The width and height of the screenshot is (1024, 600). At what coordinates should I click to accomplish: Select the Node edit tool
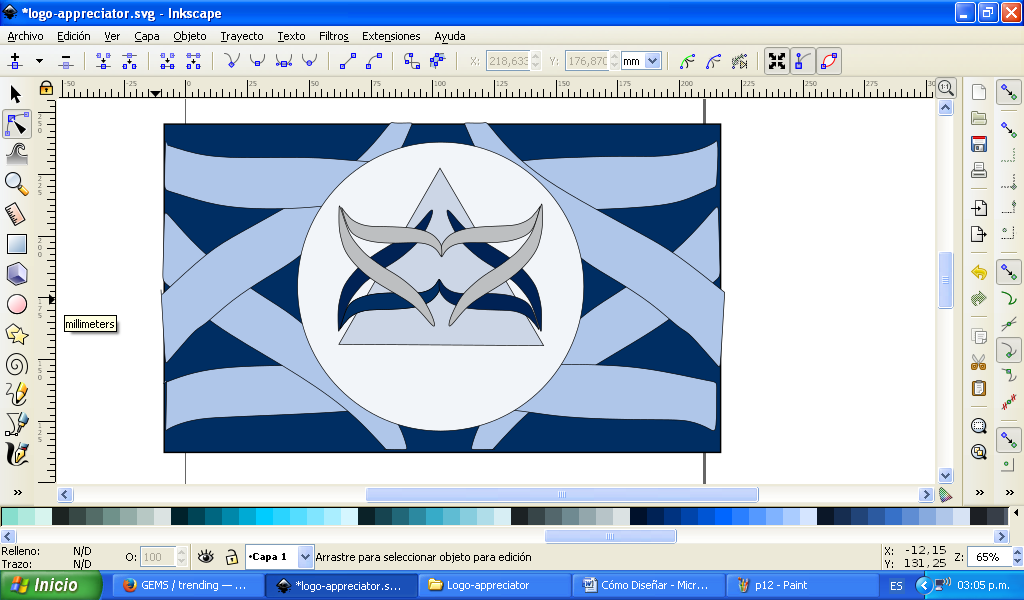(16, 124)
